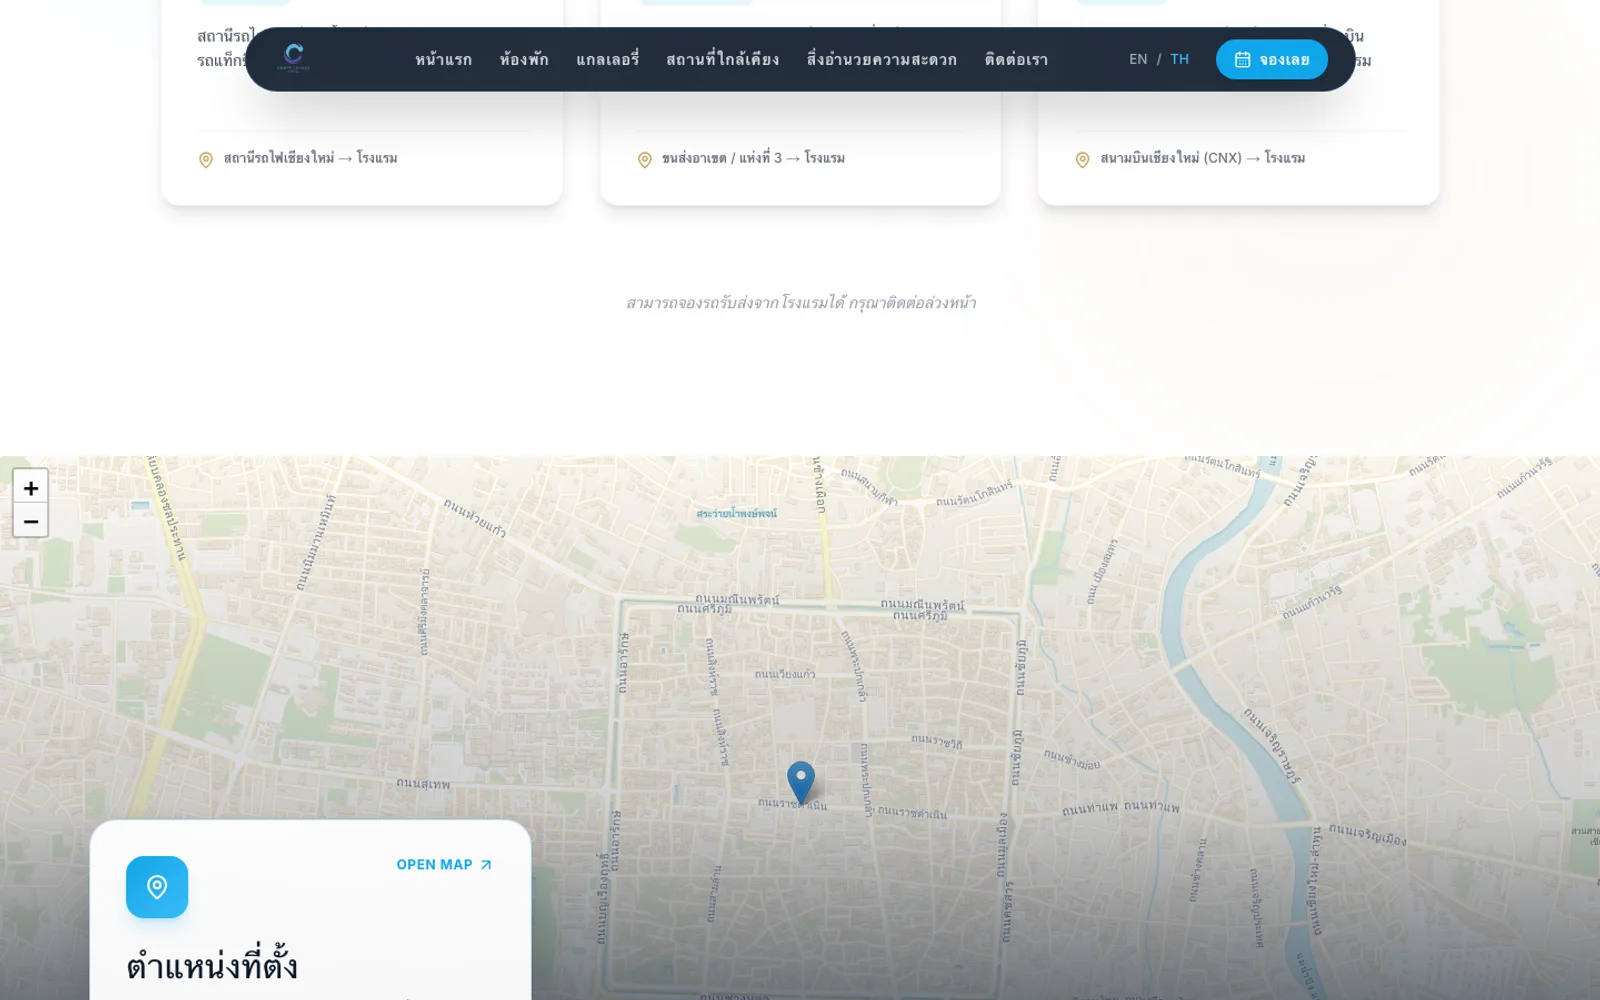Image resolution: width=1600 pixels, height=1000 pixels.
Task: Click calendar icon in จองเลย button
Action: pos(1243,60)
